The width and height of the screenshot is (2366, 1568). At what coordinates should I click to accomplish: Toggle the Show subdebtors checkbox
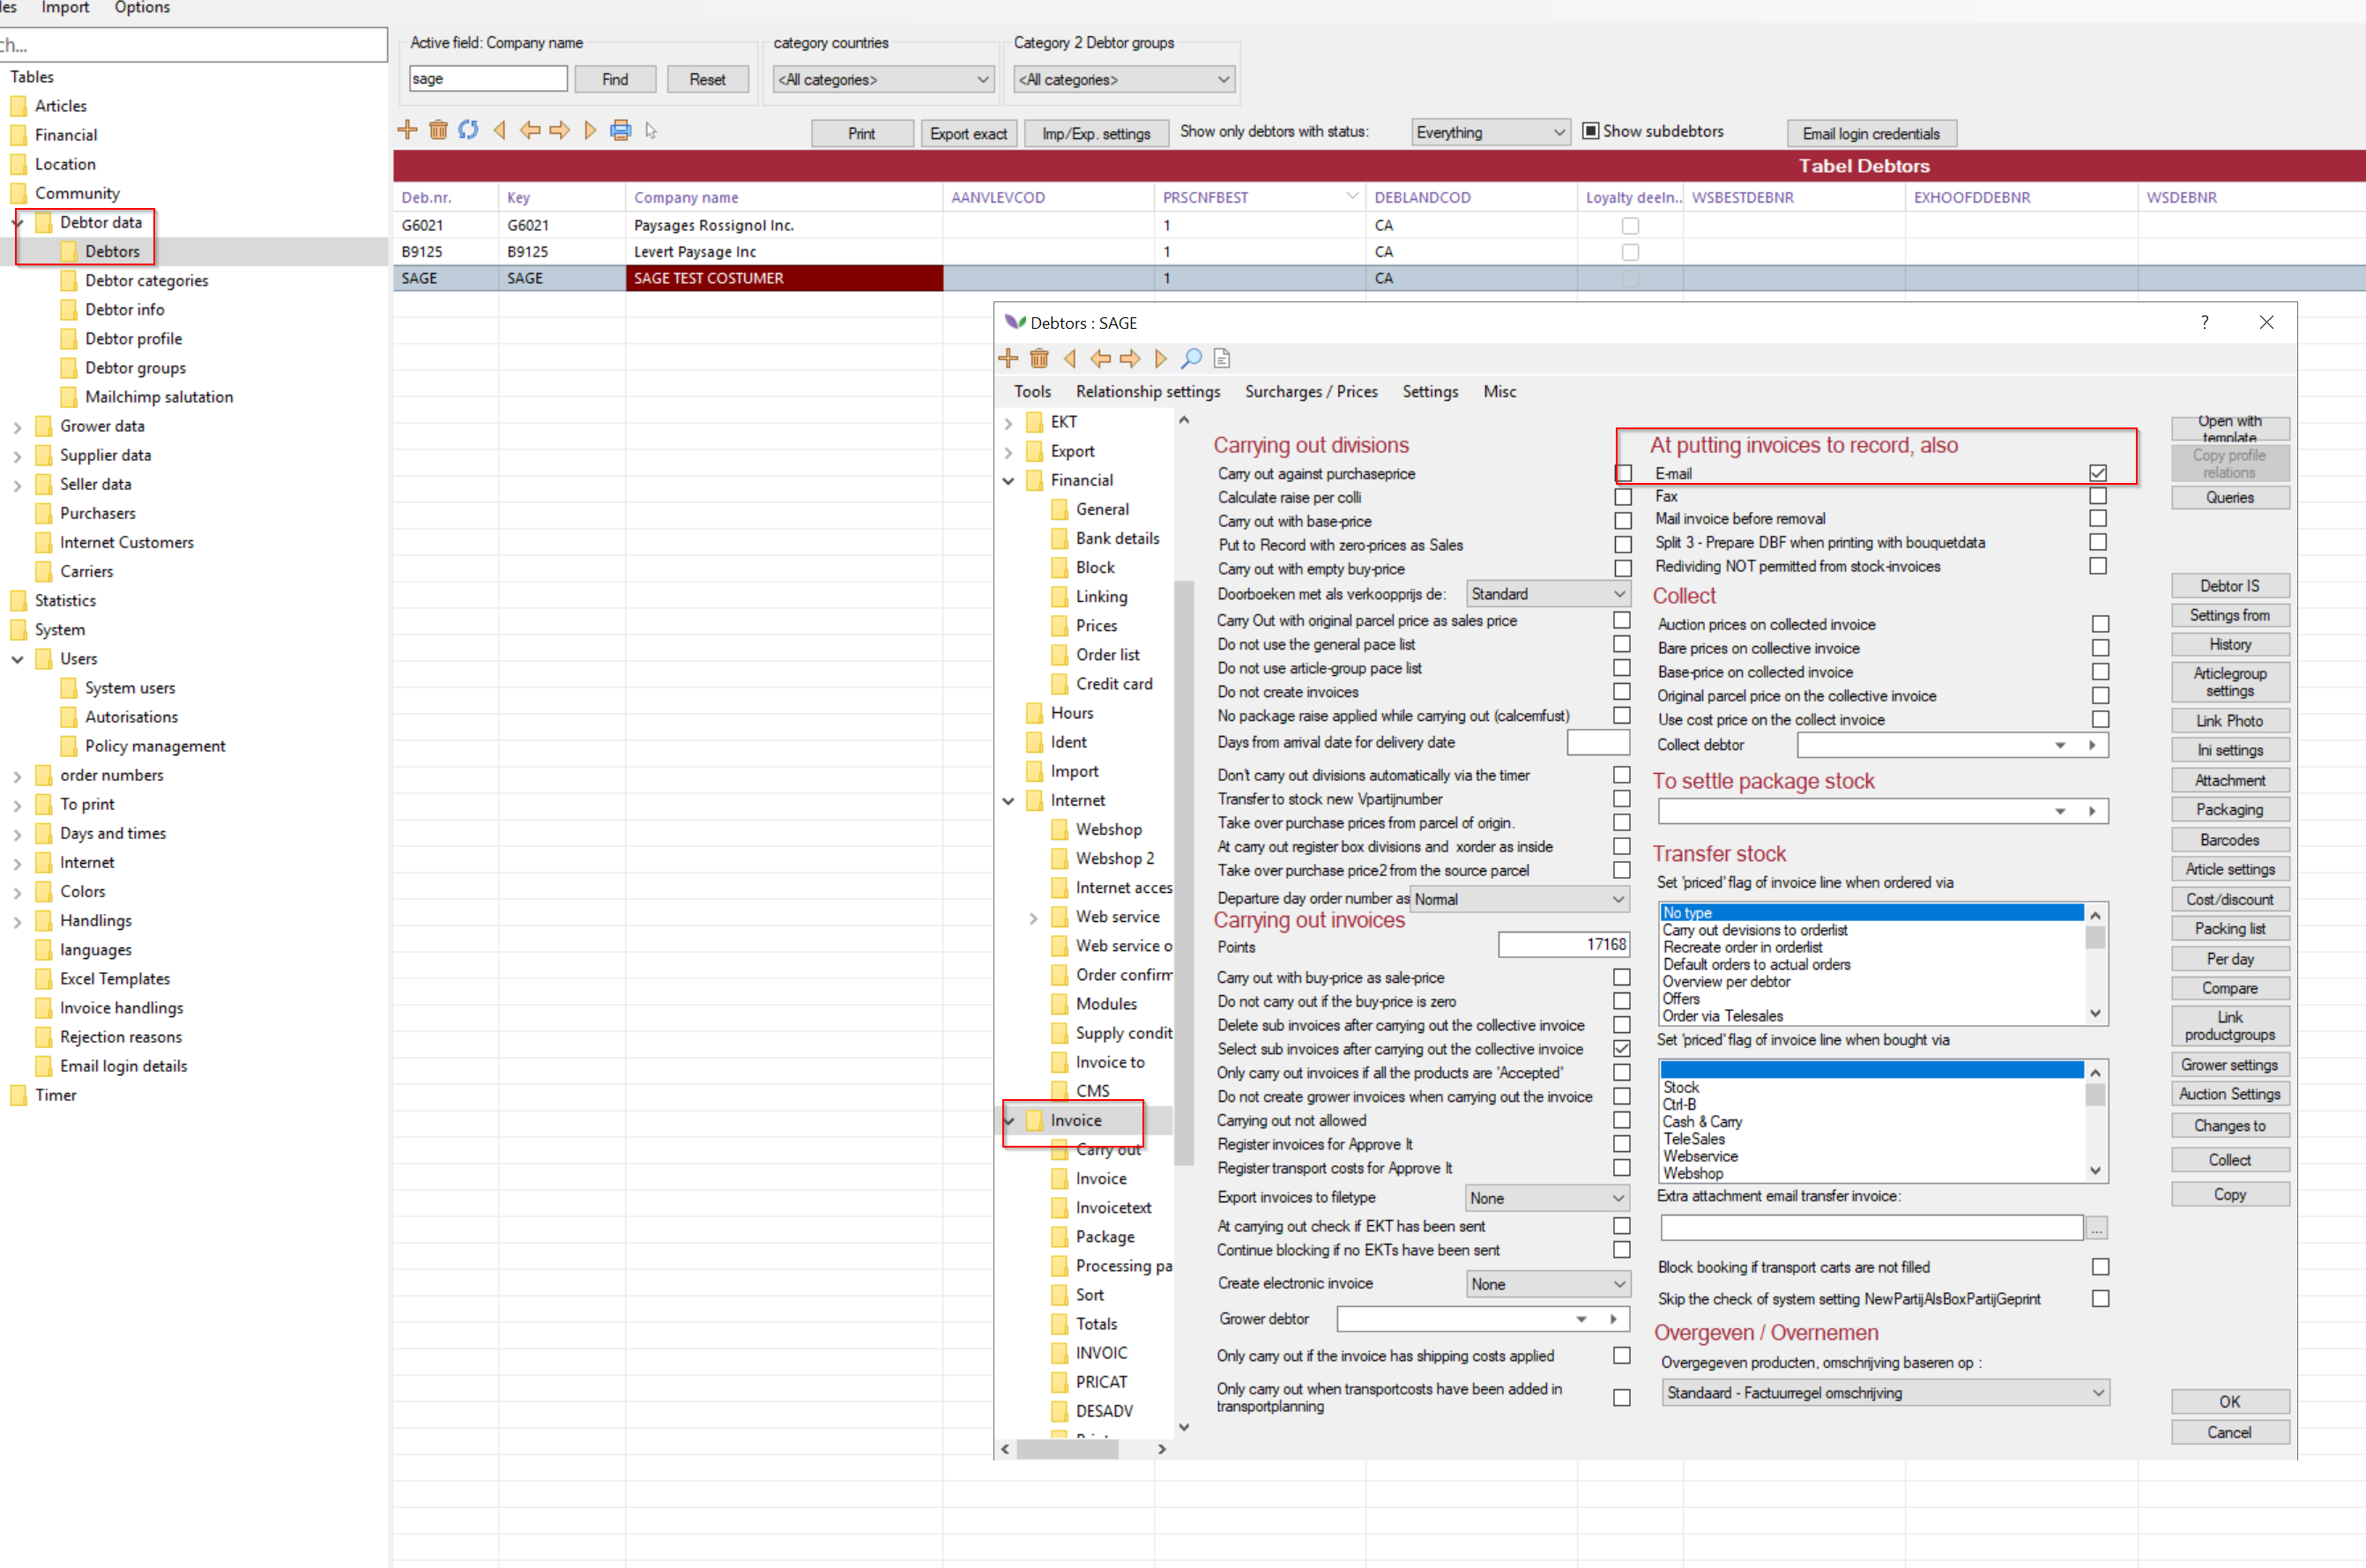(x=1590, y=131)
